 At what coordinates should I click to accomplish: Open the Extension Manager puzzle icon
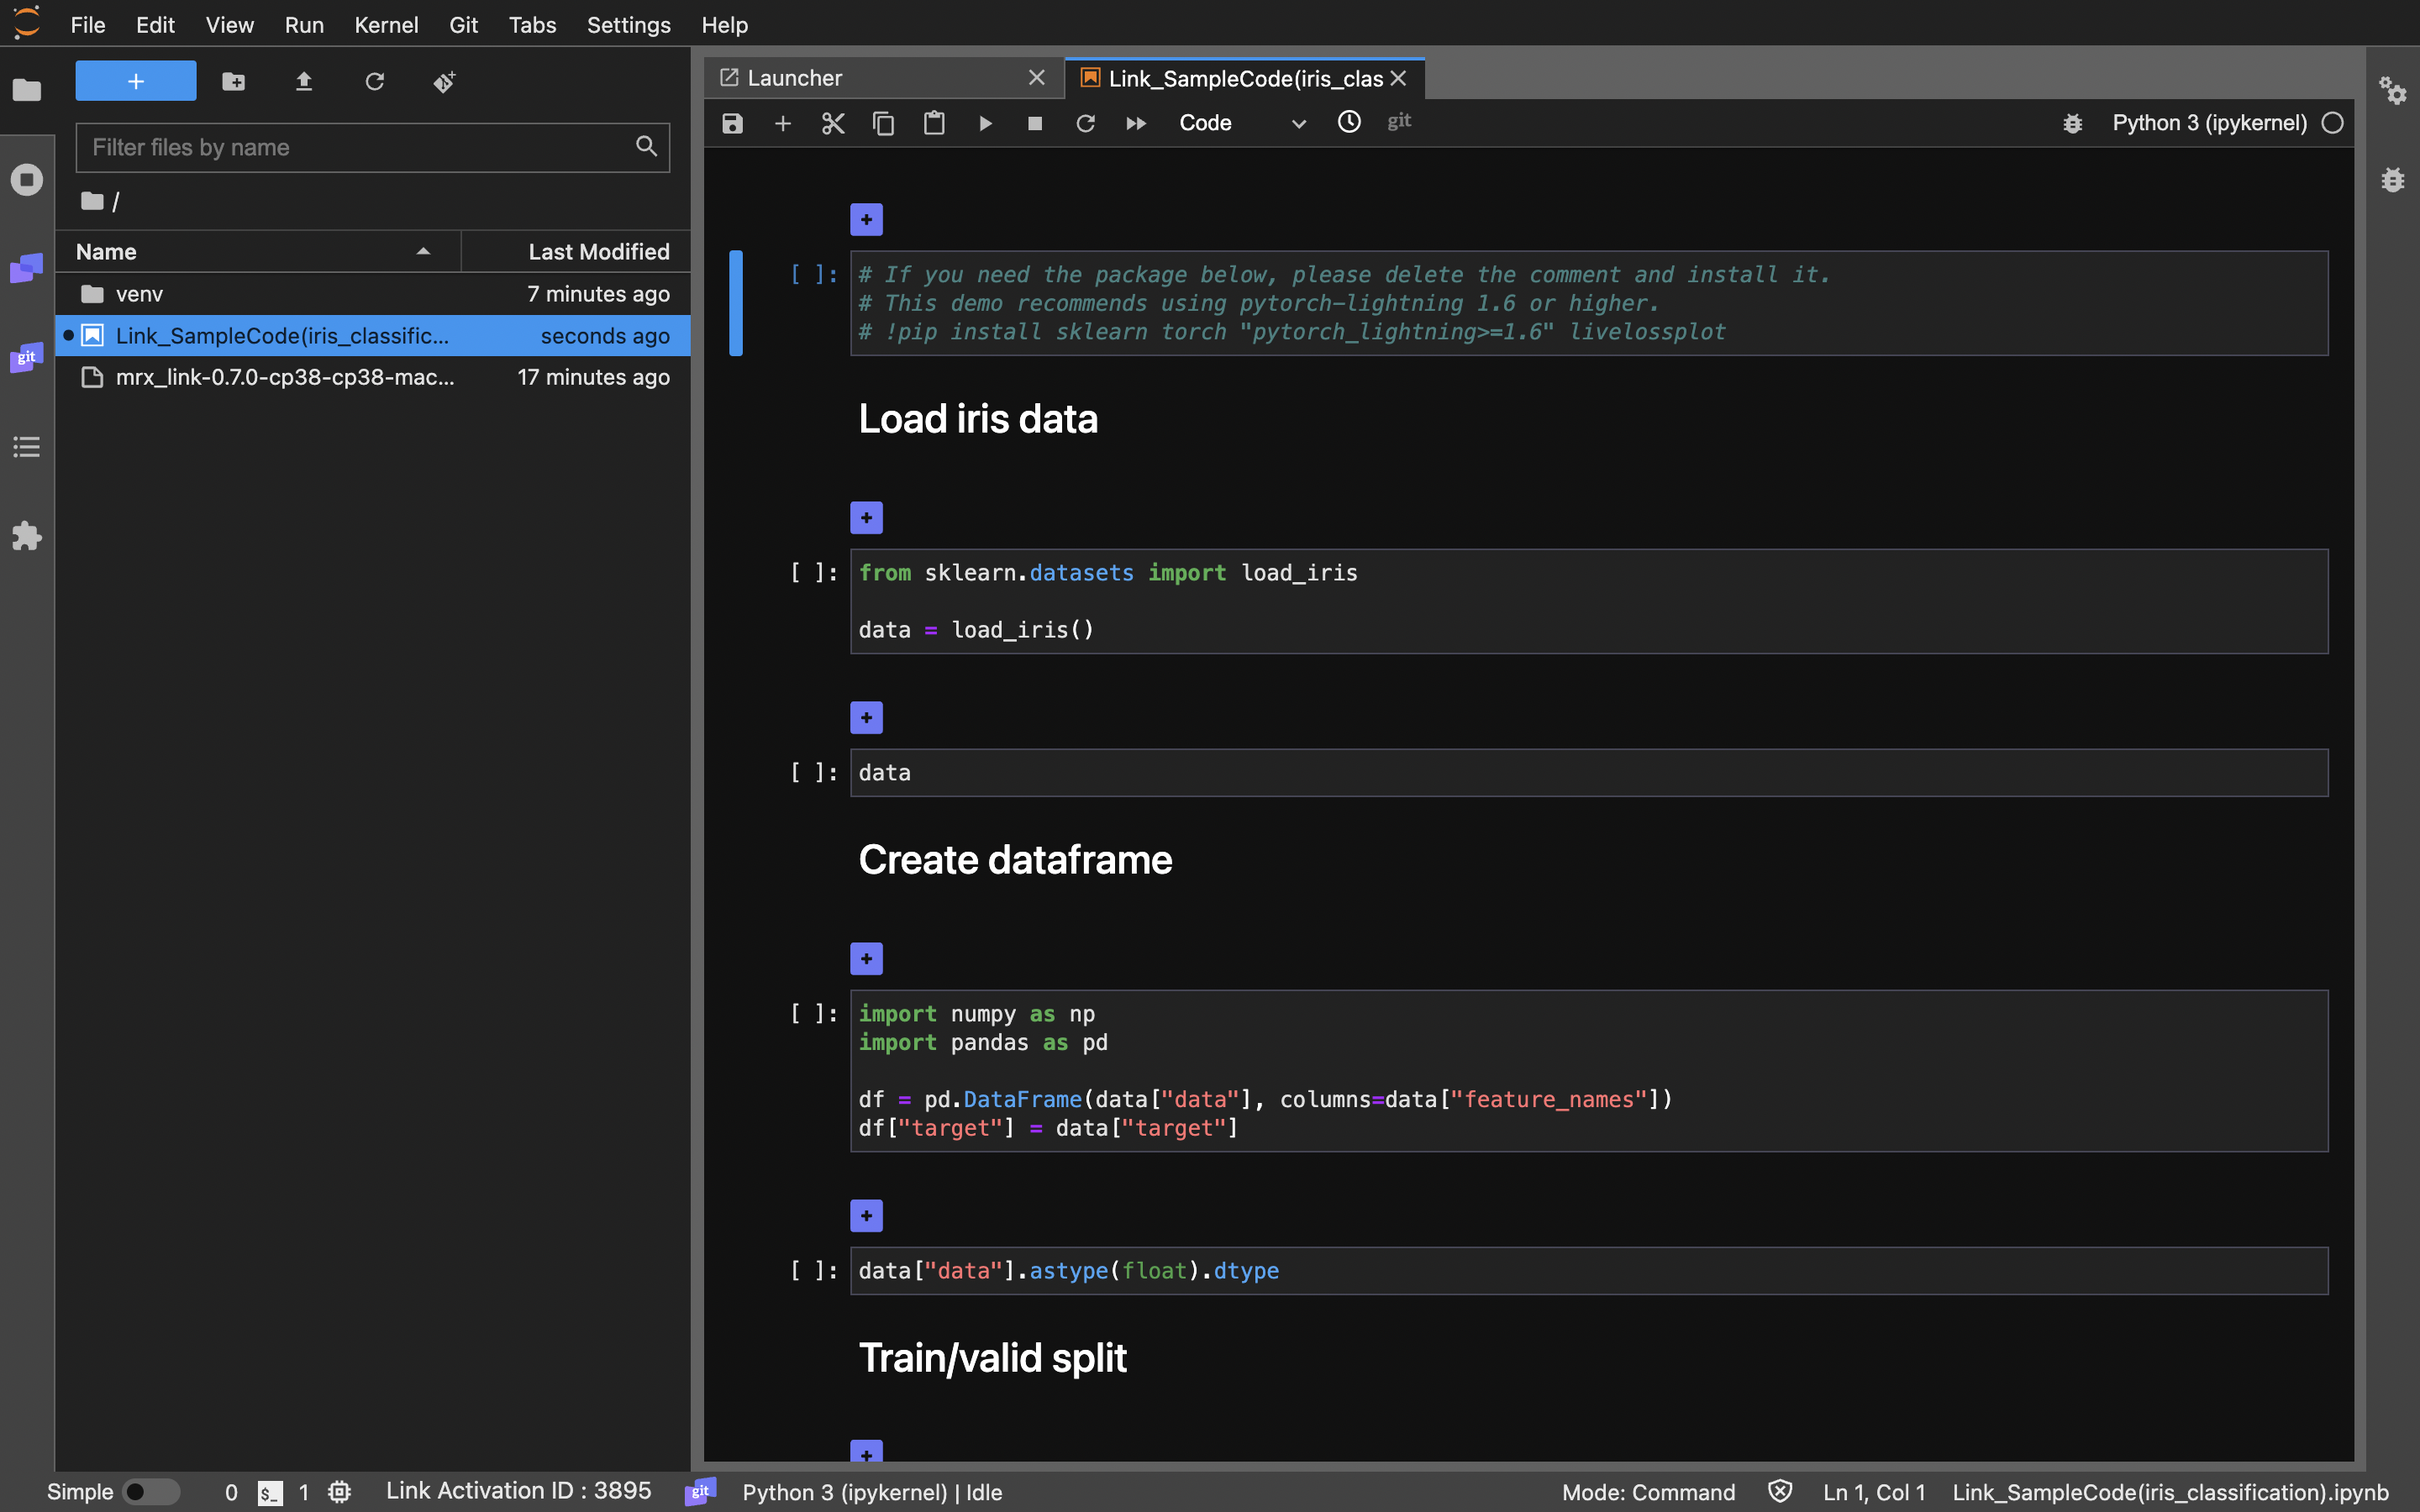click(27, 536)
